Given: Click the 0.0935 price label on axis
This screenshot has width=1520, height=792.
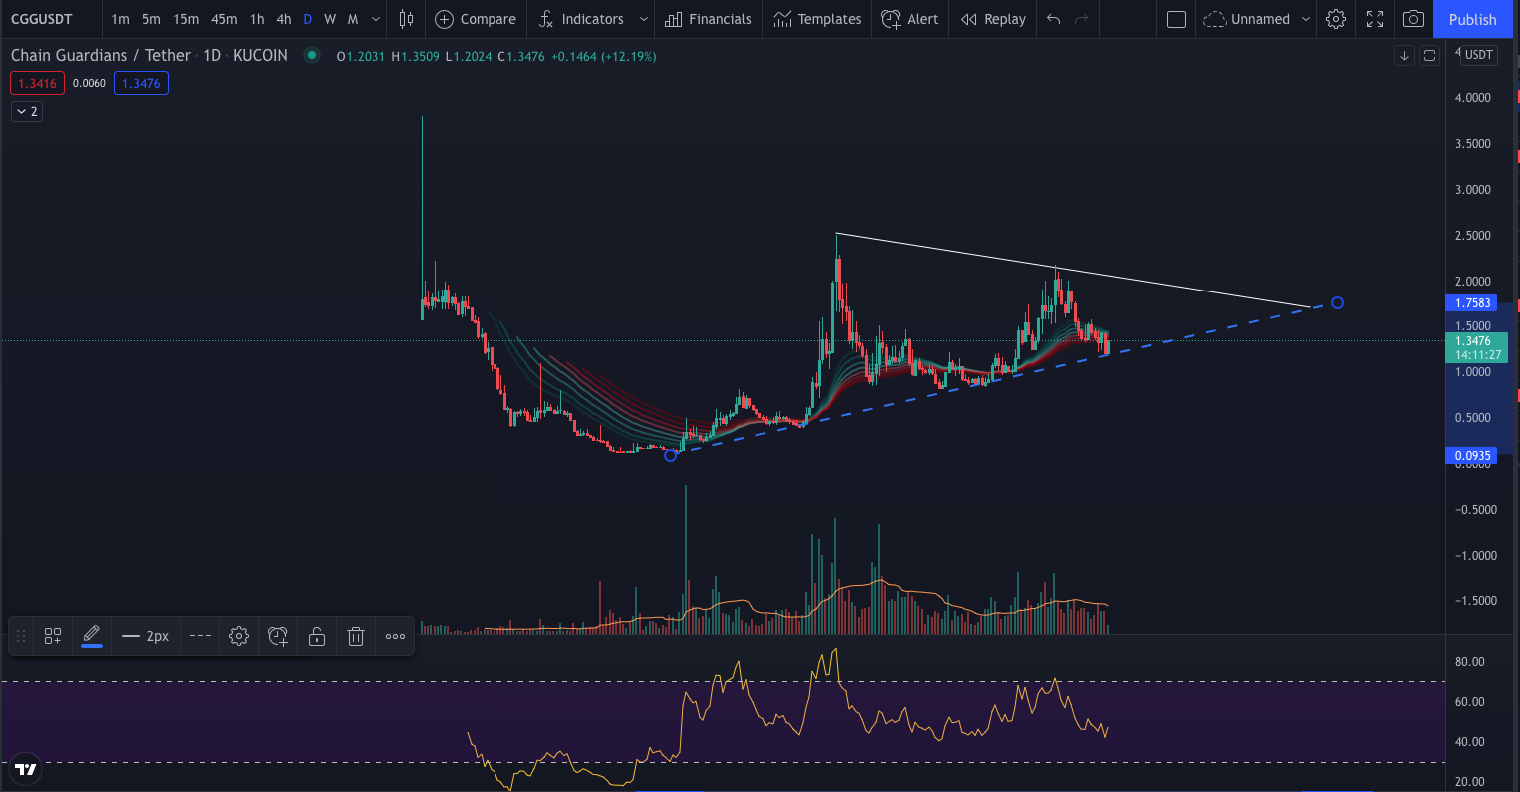Looking at the screenshot, I should pyautogui.click(x=1472, y=456).
